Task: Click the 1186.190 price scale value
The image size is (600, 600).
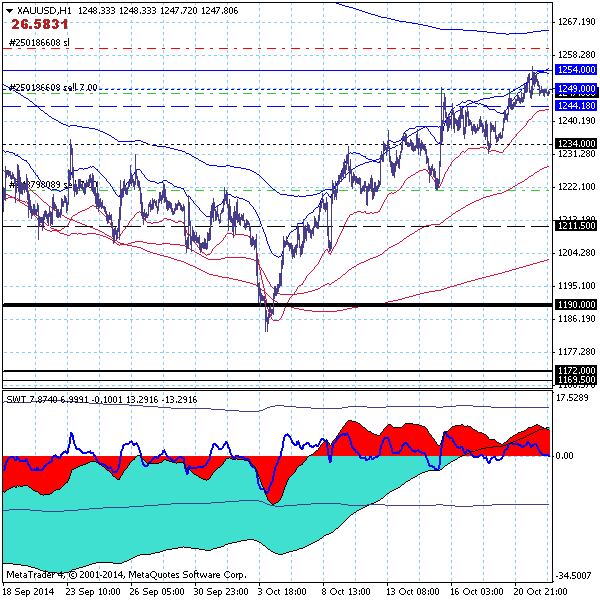Action: 577,319
